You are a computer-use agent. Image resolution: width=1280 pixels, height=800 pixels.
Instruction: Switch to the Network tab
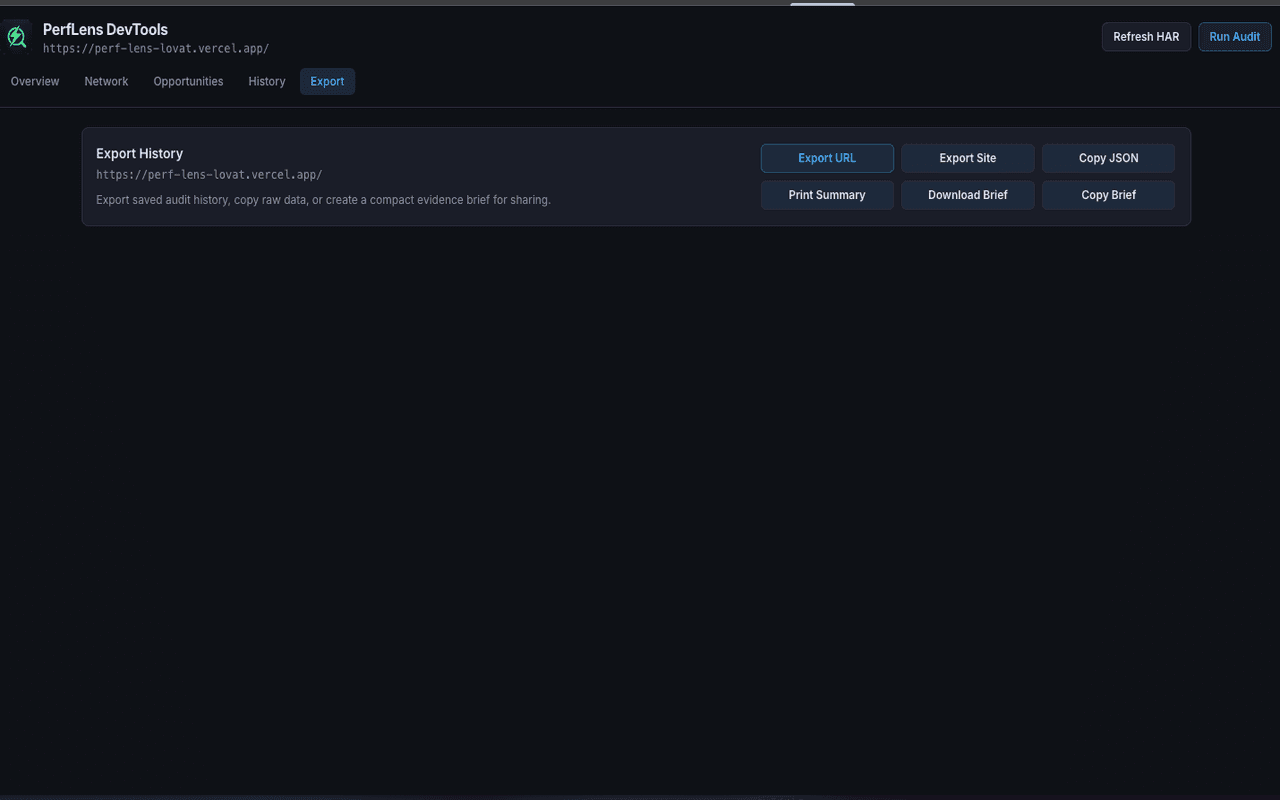point(106,82)
